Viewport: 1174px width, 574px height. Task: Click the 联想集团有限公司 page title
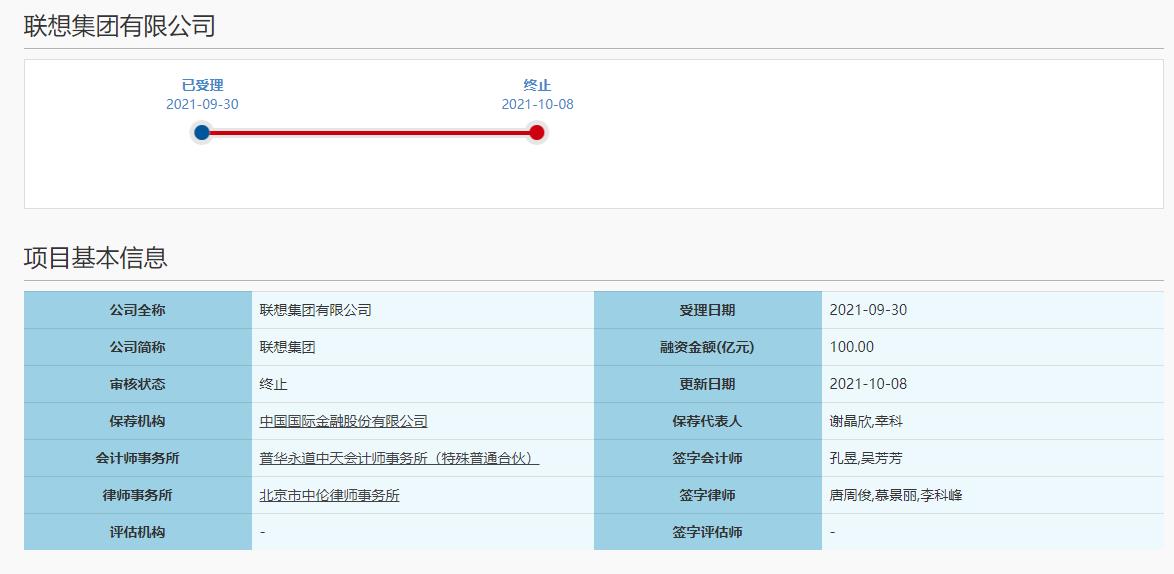pyautogui.click(x=120, y=26)
